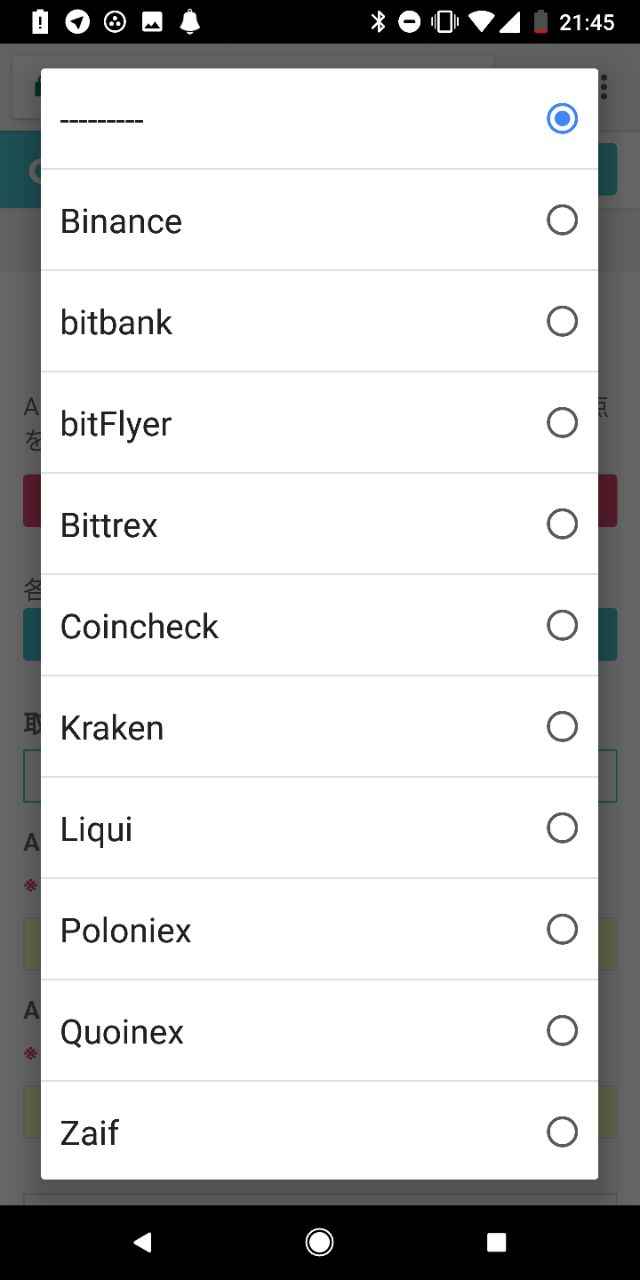Tap the notification bell status icon
The height and width of the screenshot is (1280, 640).
[x=189, y=22]
